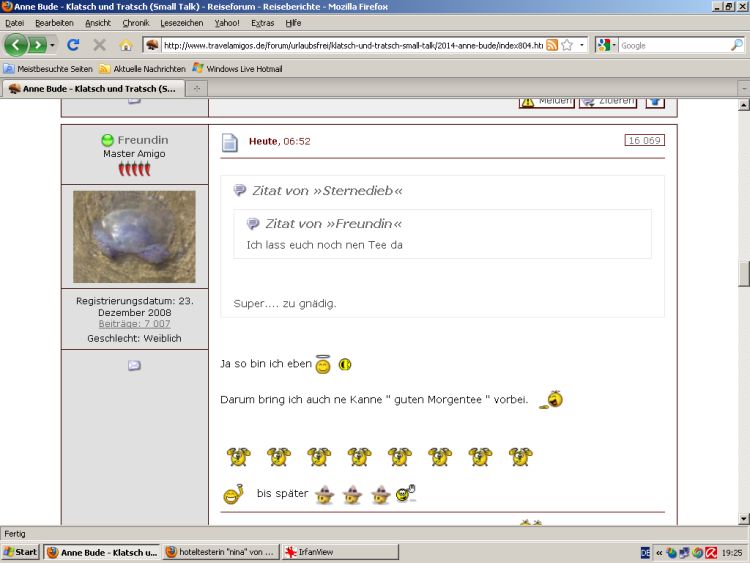The width and height of the screenshot is (750, 563).
Task: Click post number 16.069 link
Action: point(644,141)
